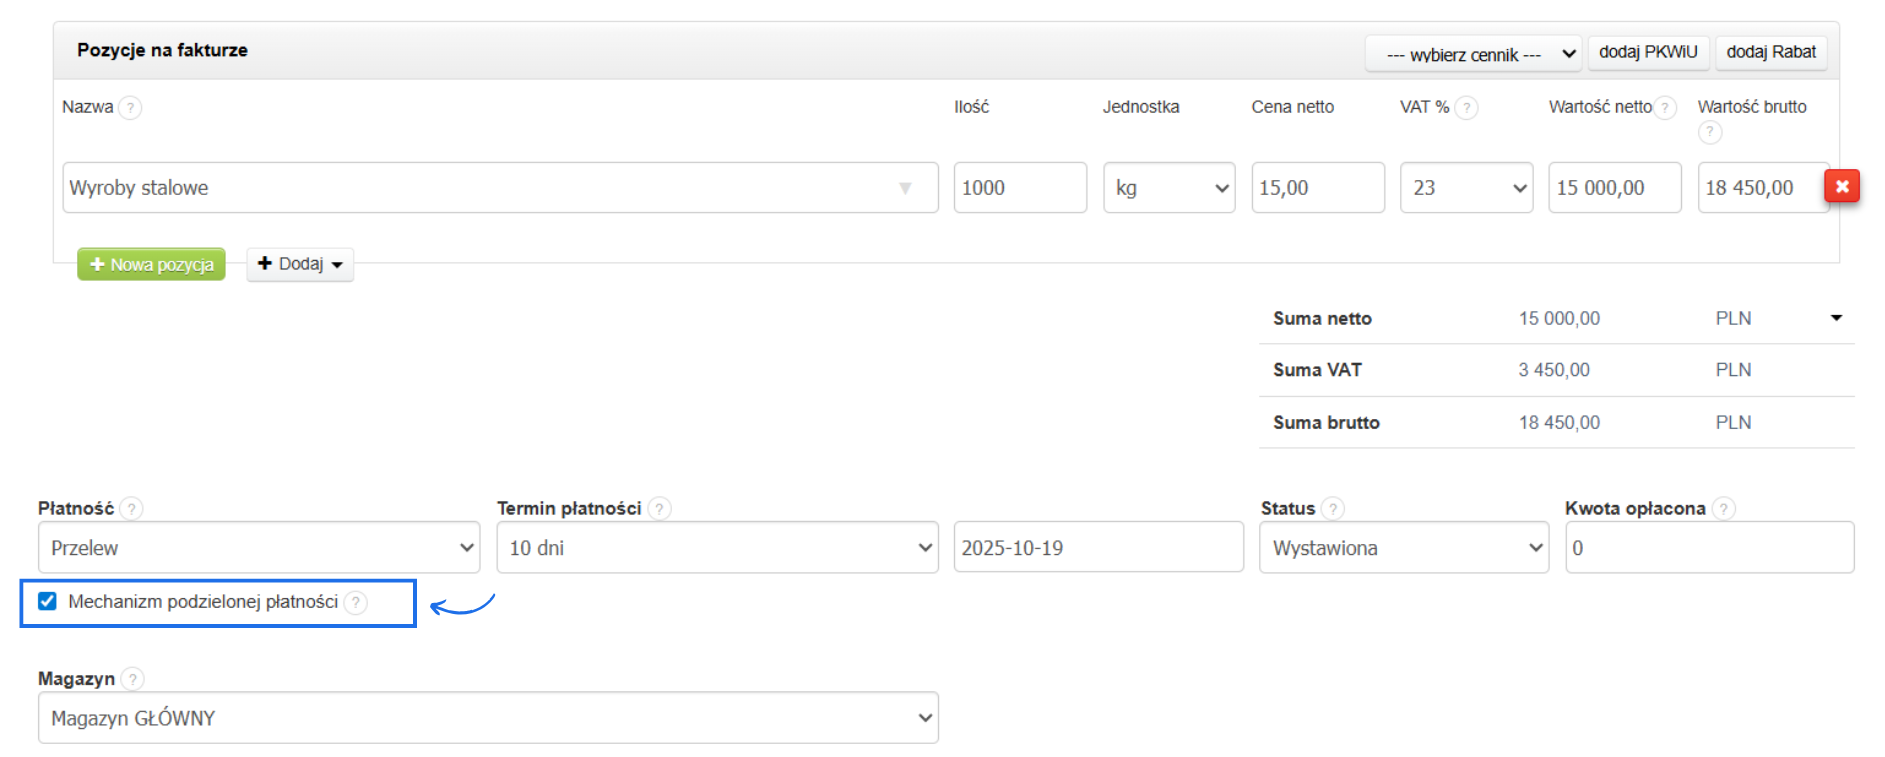Open the Dodaj dropdown menu button
1885x757 pixels.
click(x=300, y=264)
